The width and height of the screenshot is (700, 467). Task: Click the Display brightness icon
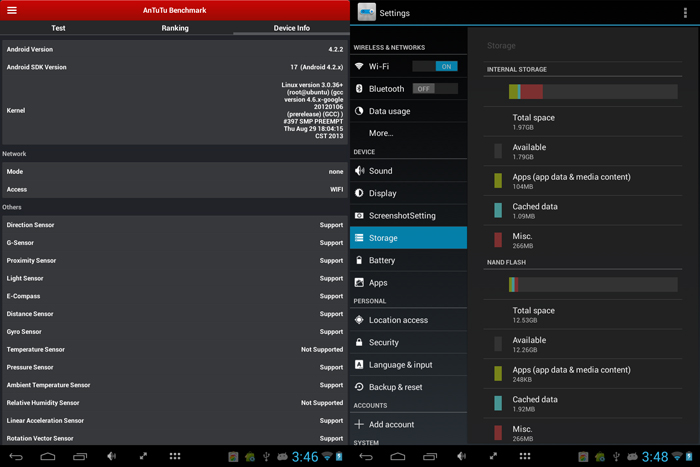tap(359, 193)
